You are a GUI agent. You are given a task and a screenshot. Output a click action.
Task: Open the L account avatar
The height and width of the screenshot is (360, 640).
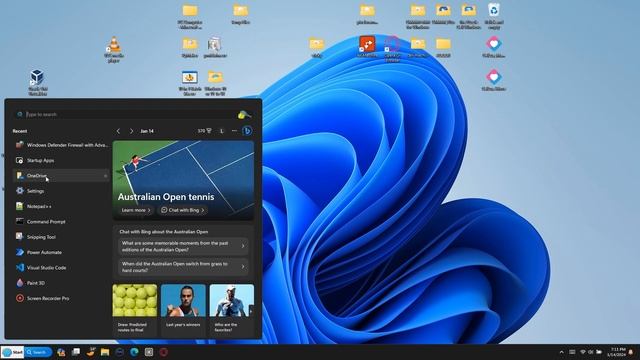point(222,131)
